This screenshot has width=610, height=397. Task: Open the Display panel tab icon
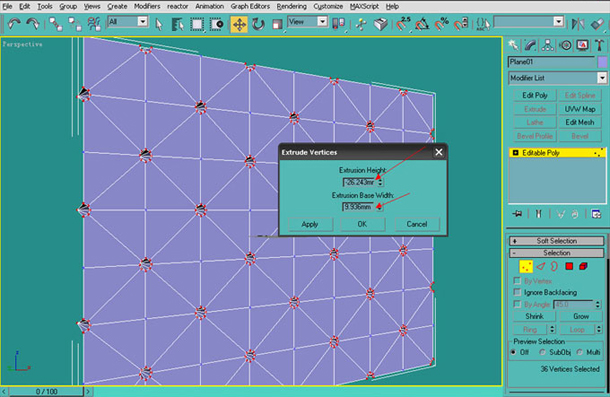[x=582, y=46]
